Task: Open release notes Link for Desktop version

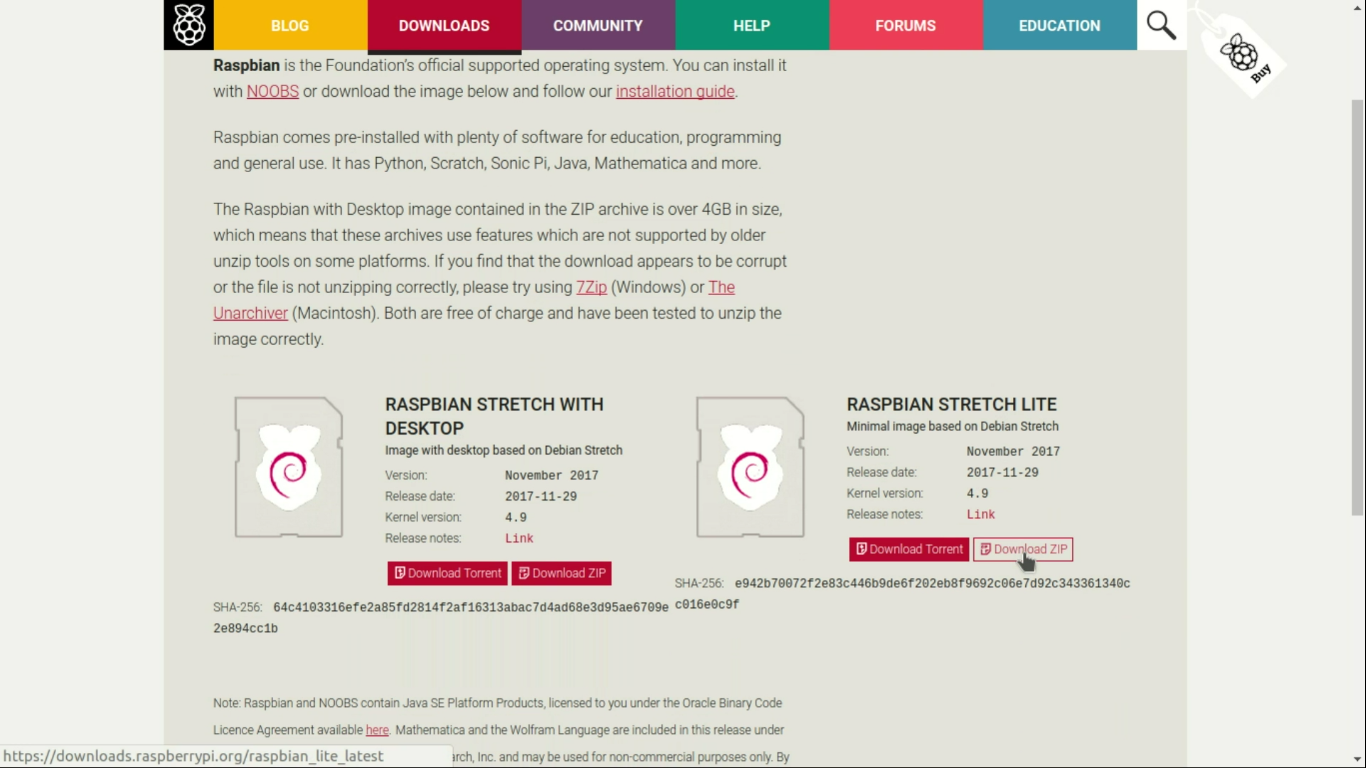Action: click(519, 538)
